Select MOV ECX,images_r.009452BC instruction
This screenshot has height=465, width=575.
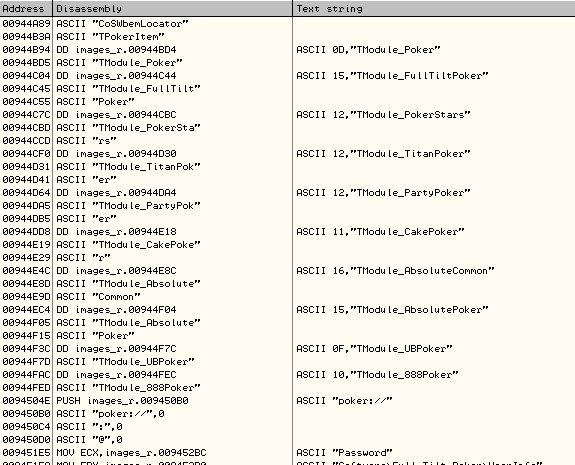point(131,453)
